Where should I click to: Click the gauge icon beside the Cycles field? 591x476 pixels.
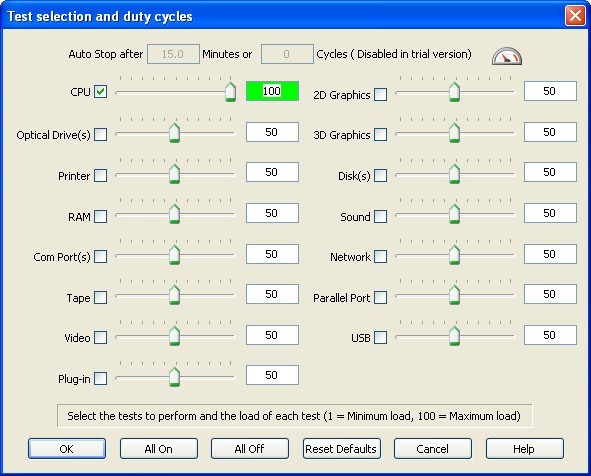(x=507, y=56)
